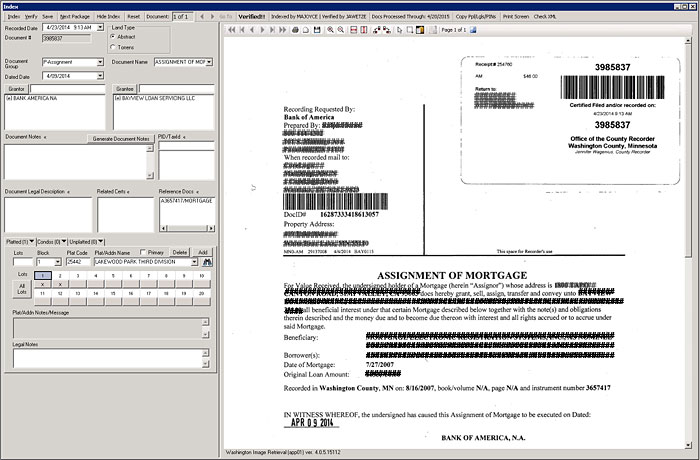Click the Lots input field
The image size is (700, 460).
coord(23,262)
